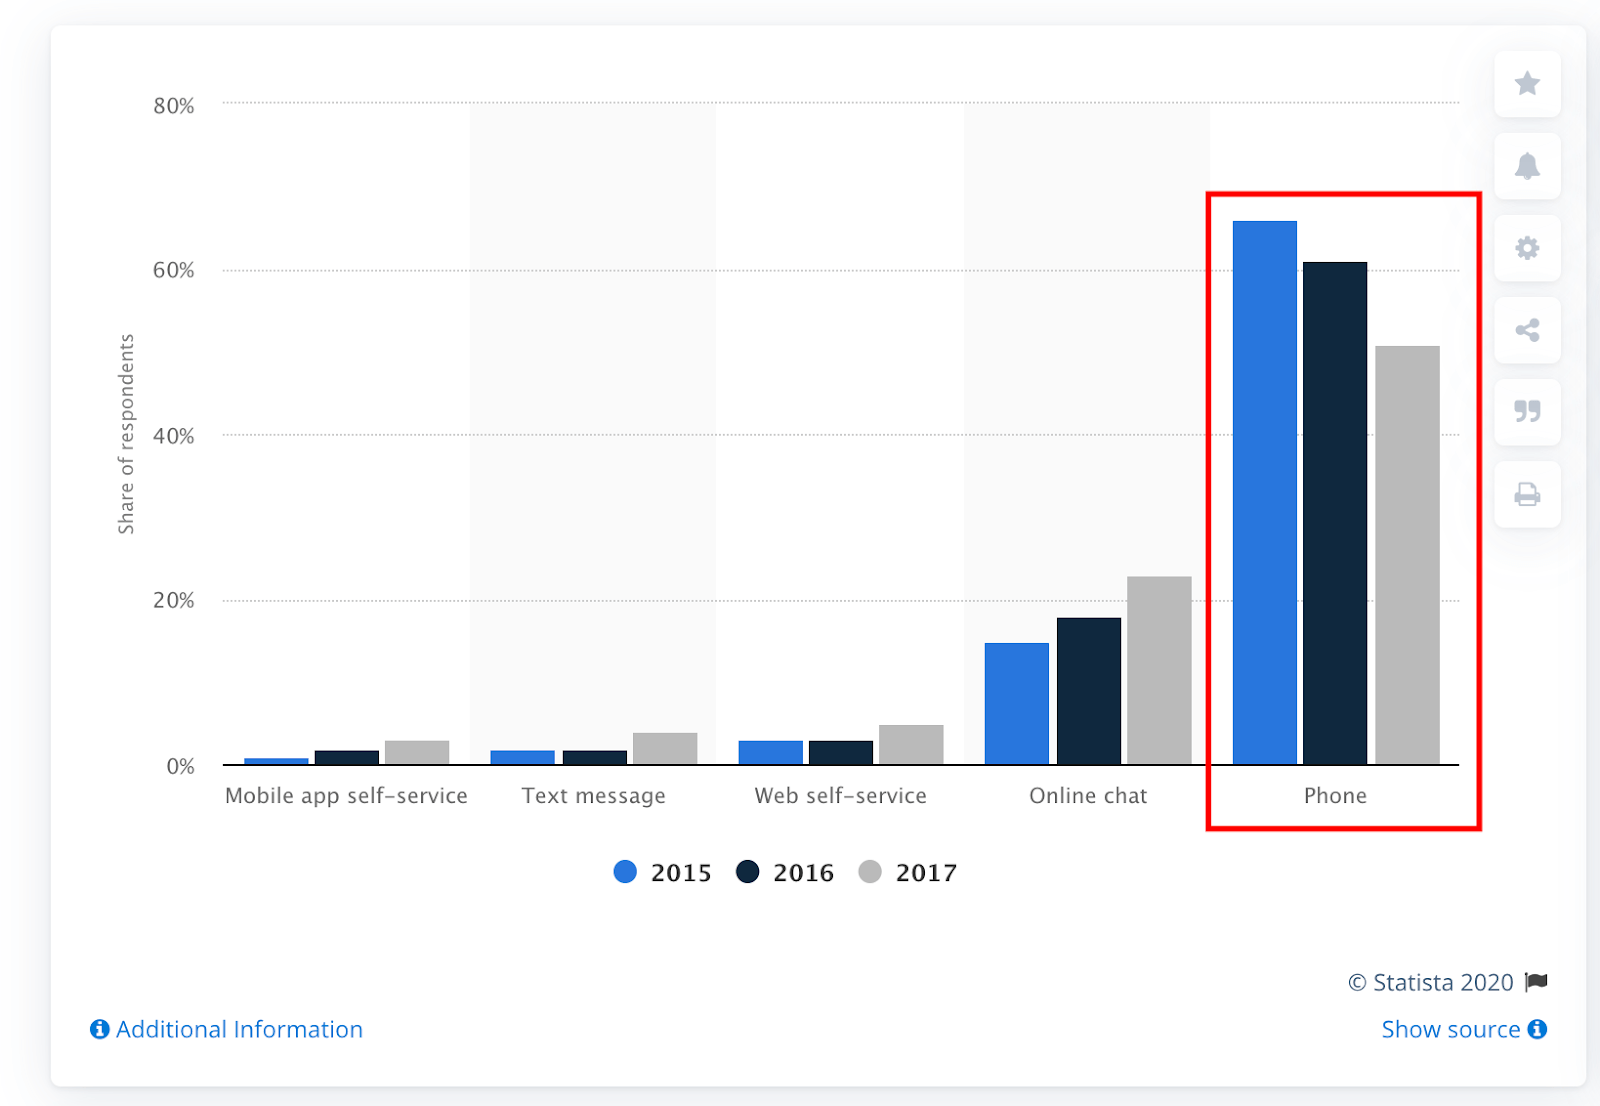Click the flag icon beside Statista 2020
This screenshot has width=1600, height=1106.
click(1537, 982)
